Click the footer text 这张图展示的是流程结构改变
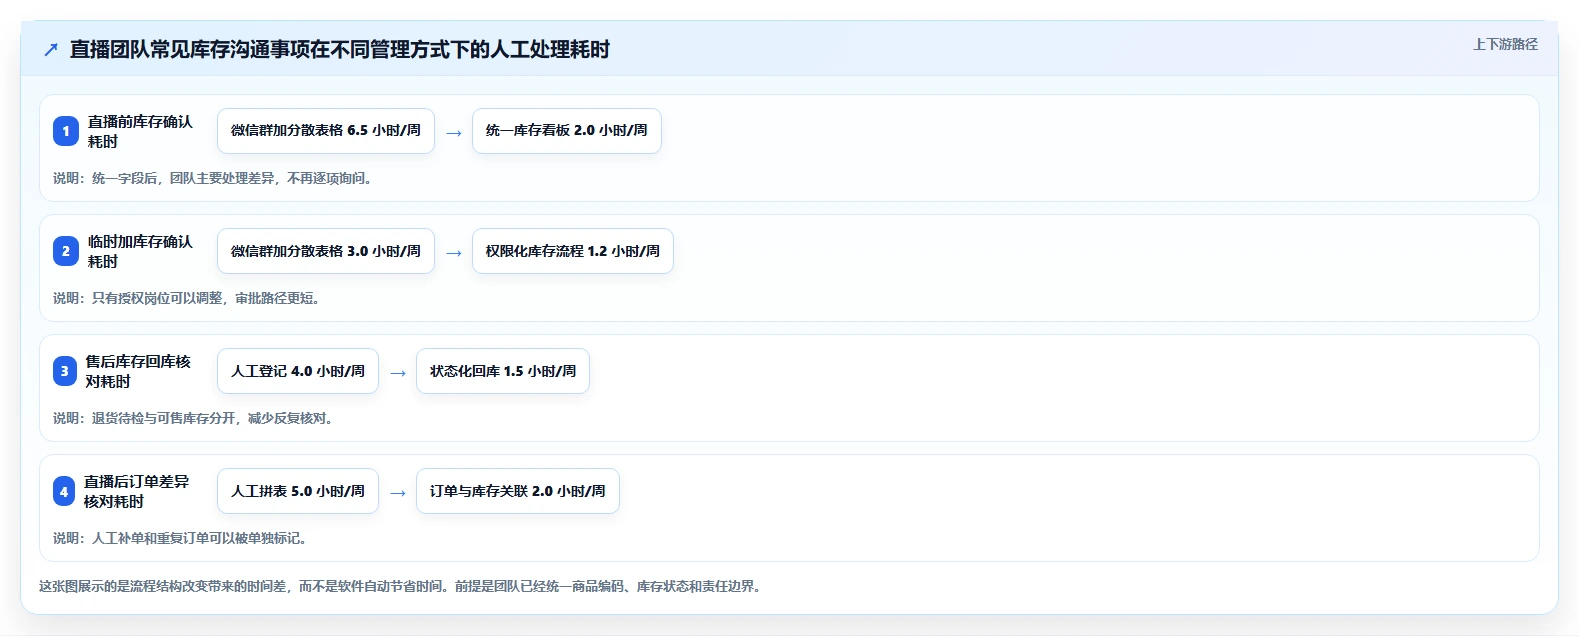The image size is (1579, 636). click(402, 586)
